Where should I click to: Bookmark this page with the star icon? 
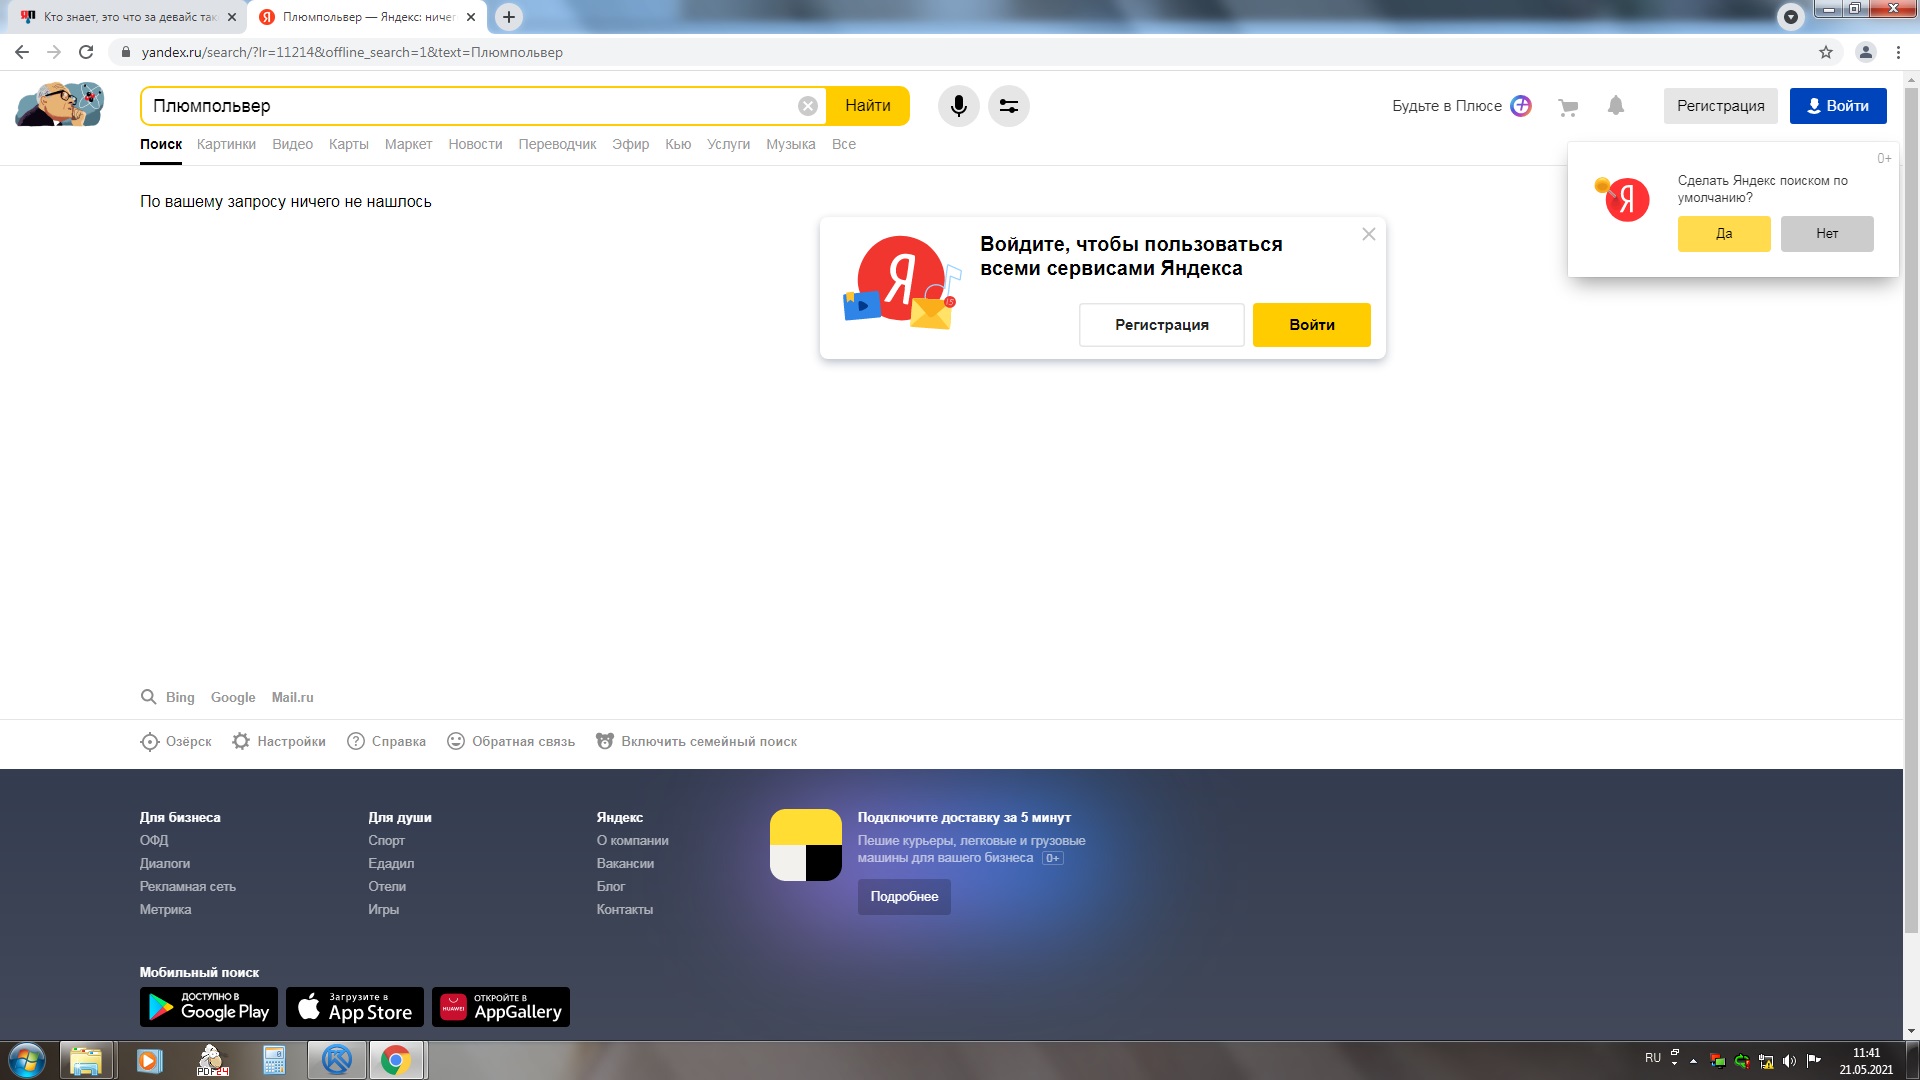coord(1826,52)
